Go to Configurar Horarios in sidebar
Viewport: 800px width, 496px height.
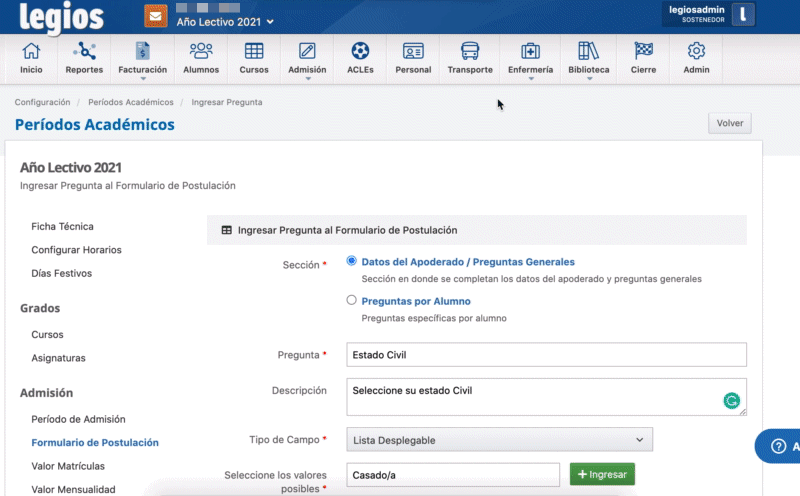pos(76,250)
